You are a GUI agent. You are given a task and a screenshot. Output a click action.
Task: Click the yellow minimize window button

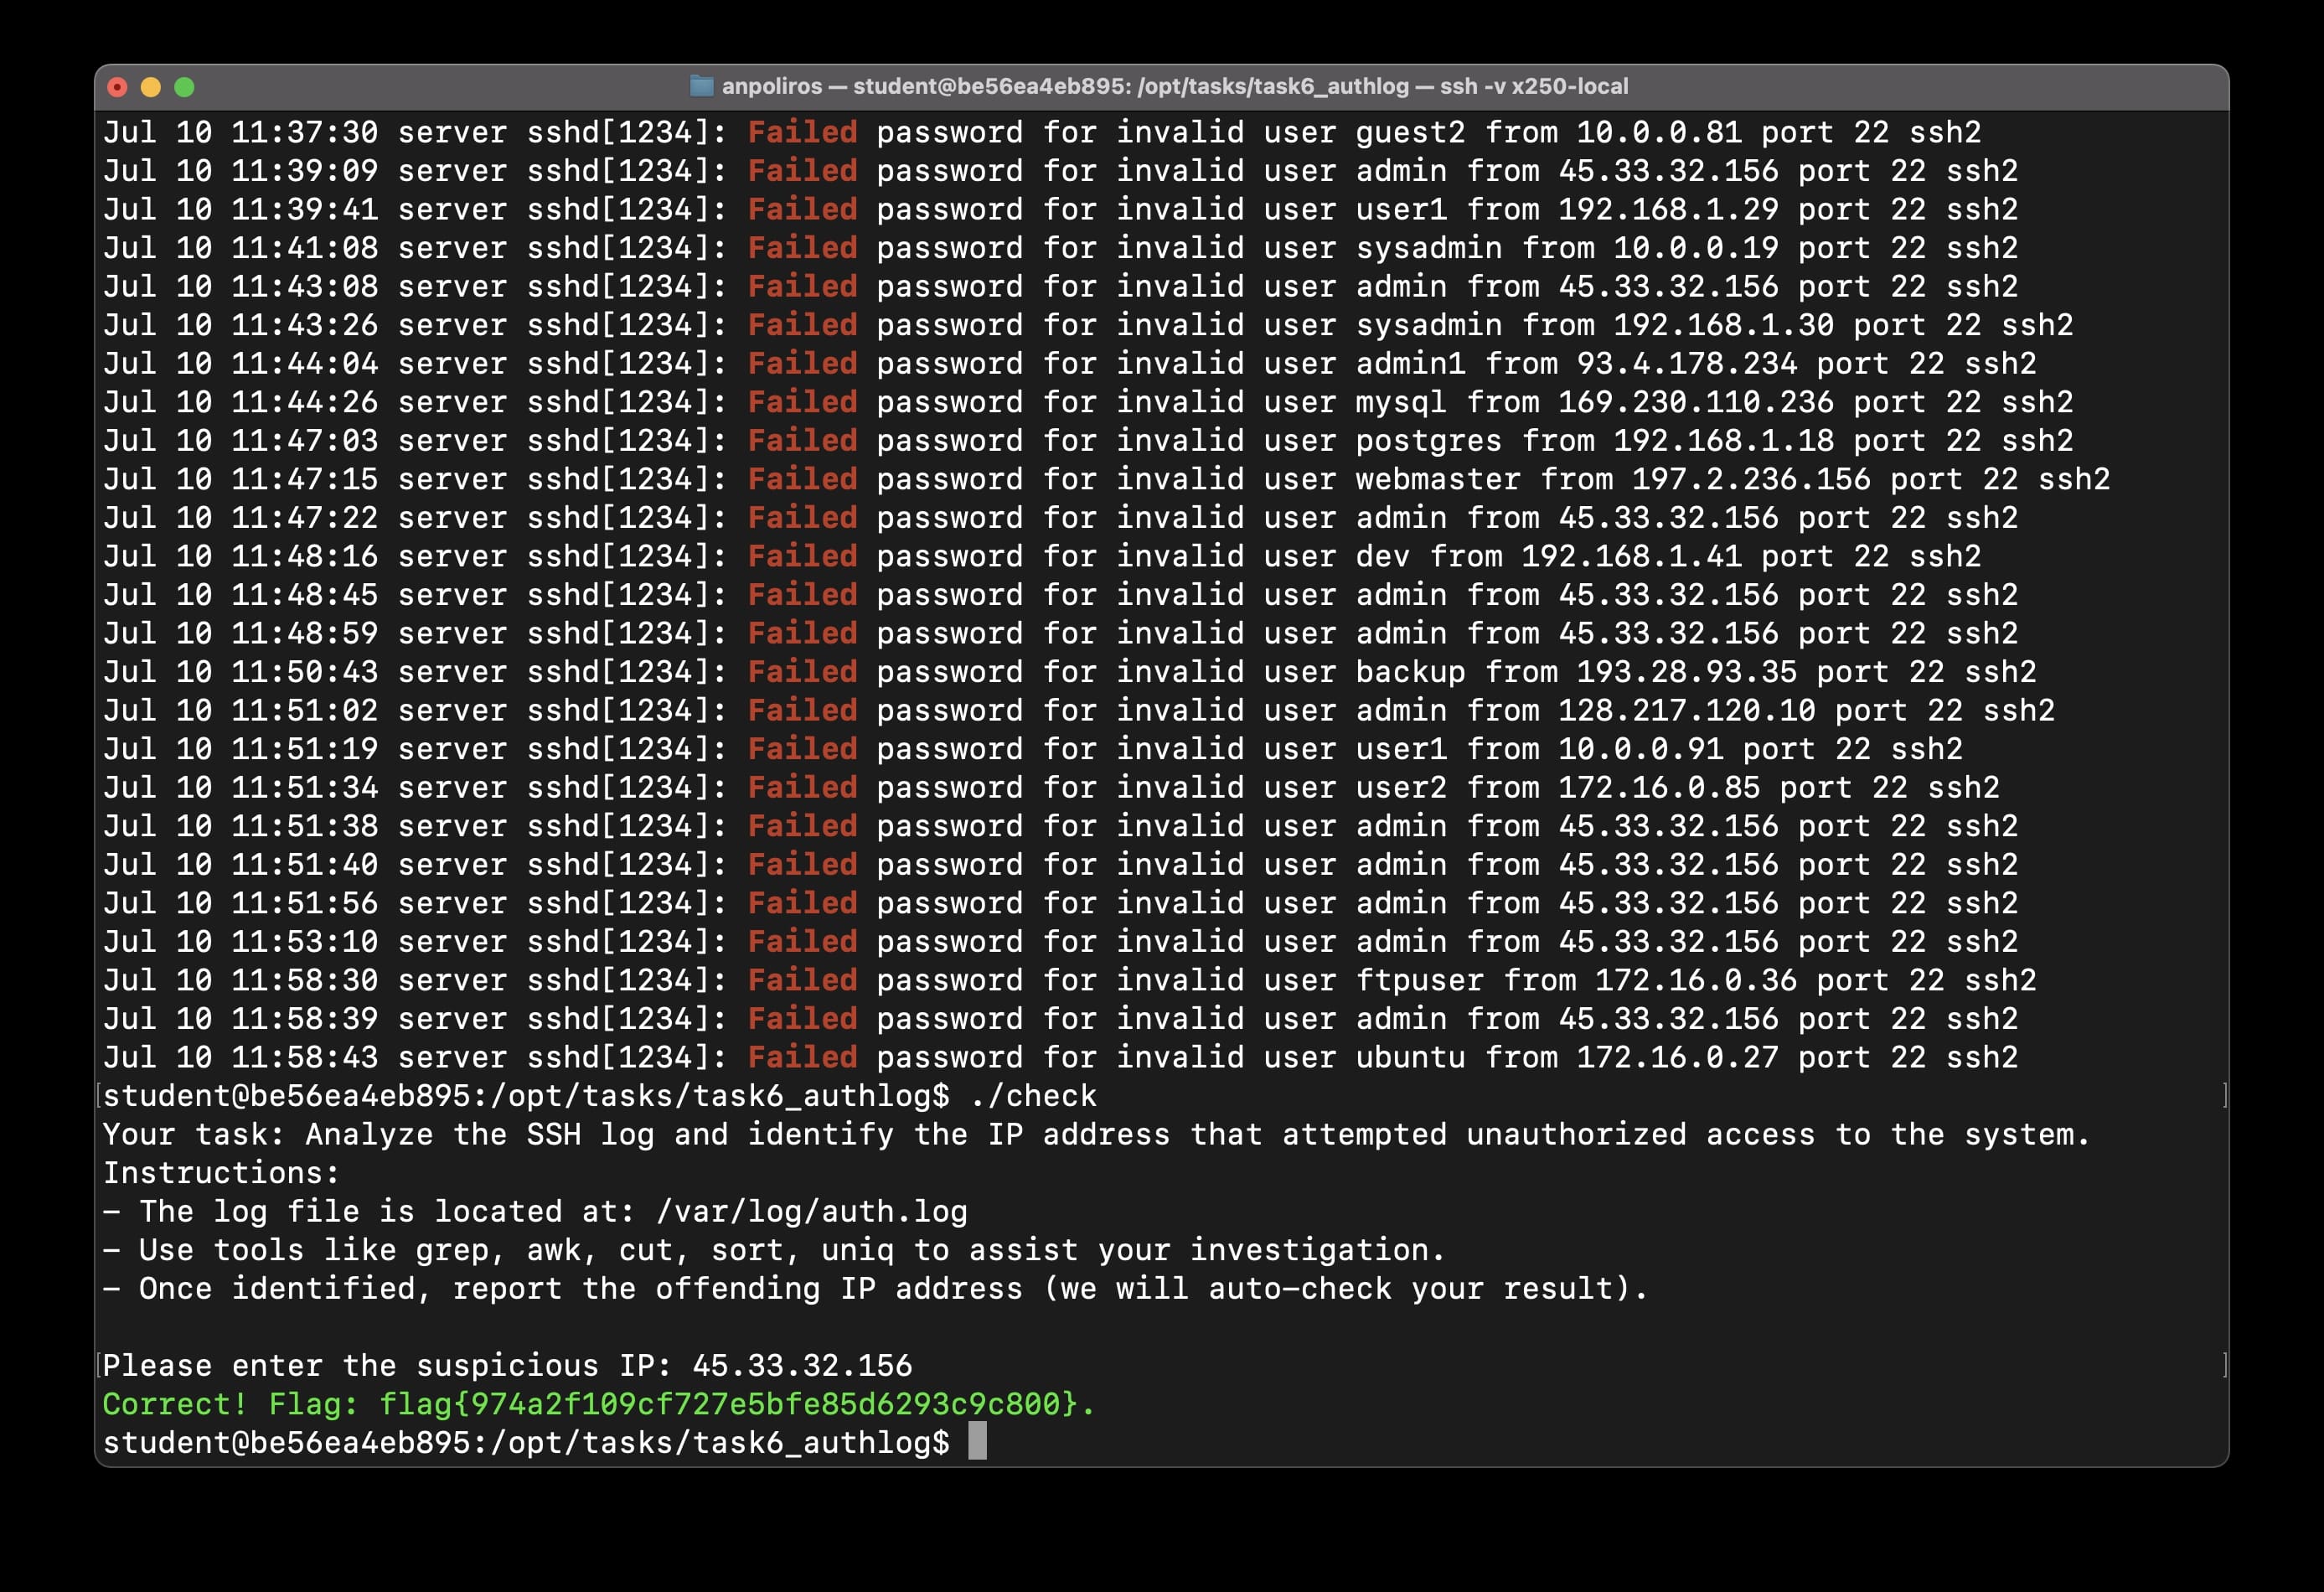click(151, 87)
